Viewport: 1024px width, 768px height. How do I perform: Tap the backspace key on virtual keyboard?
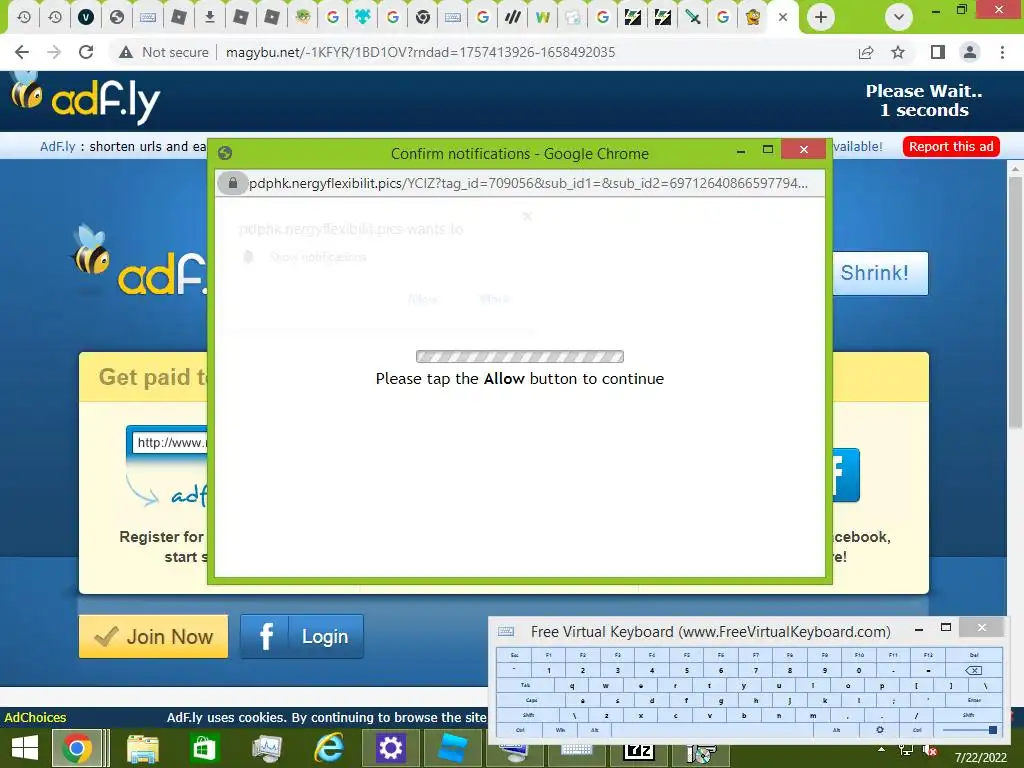(973, 670)
